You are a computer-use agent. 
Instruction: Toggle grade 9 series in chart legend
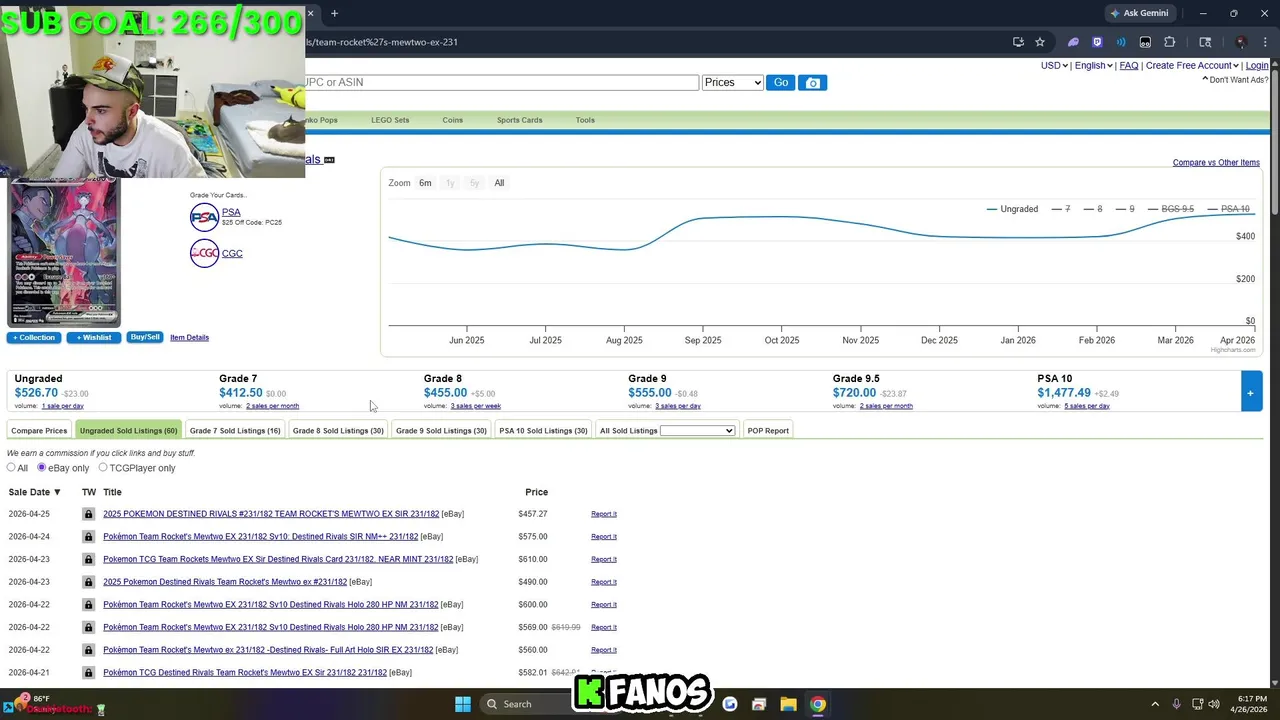(1124, 209)
